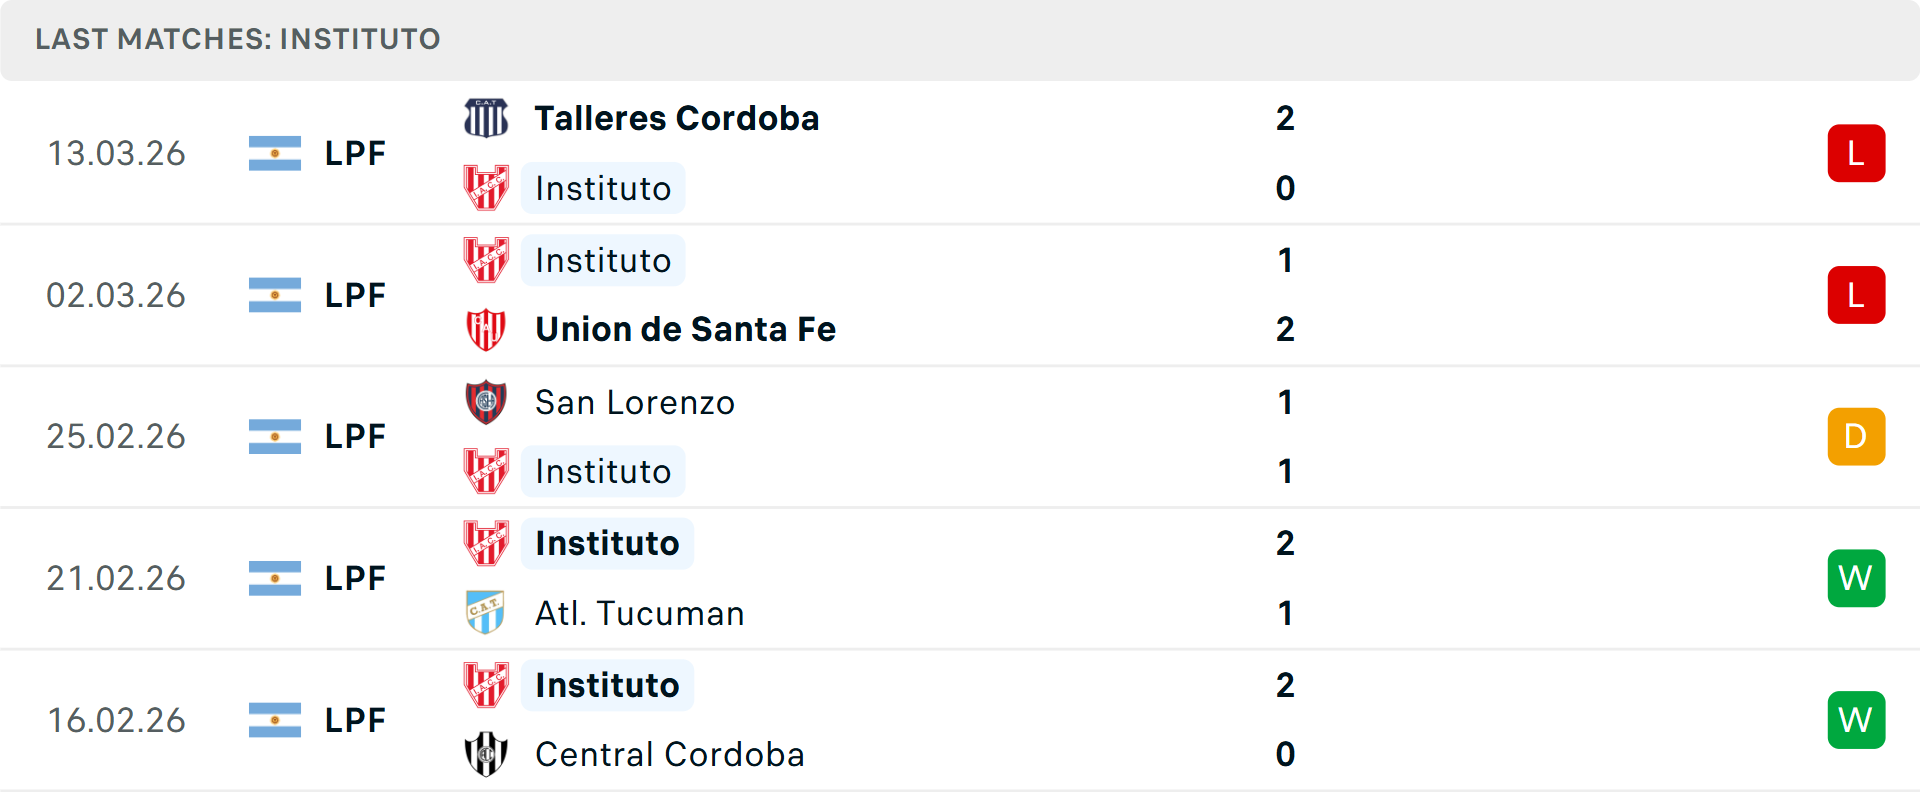This screenshot has height=792, width=1920.
Task: Click Argentina flag on the 02.03.26 row
Action: [x=275, y=295]
